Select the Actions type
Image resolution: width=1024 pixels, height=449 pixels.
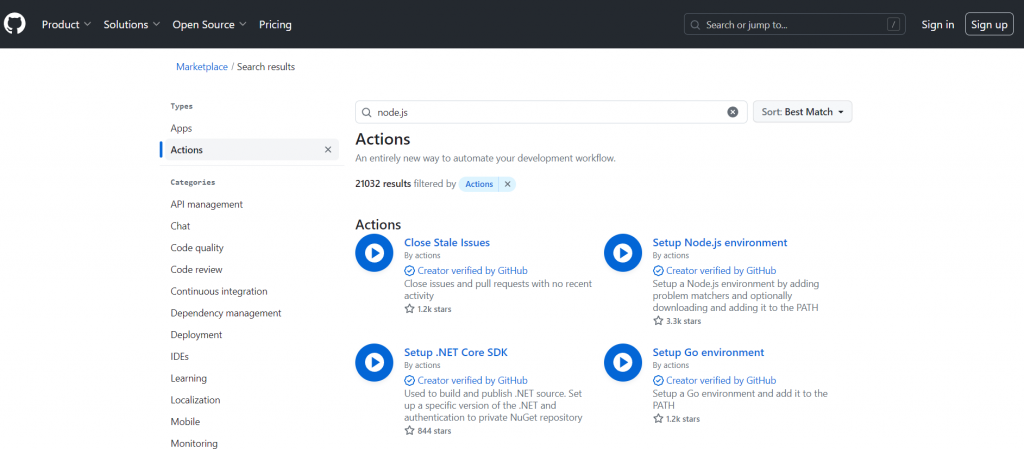[x=249, y=149]
